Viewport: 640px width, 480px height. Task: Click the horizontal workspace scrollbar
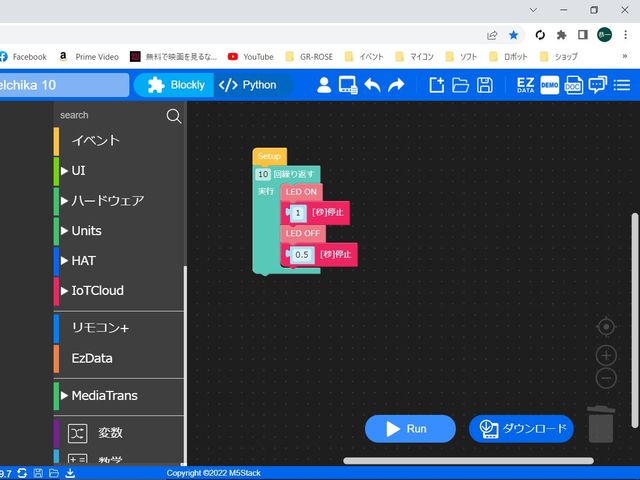pyautogui.click(x=468, y=461)
